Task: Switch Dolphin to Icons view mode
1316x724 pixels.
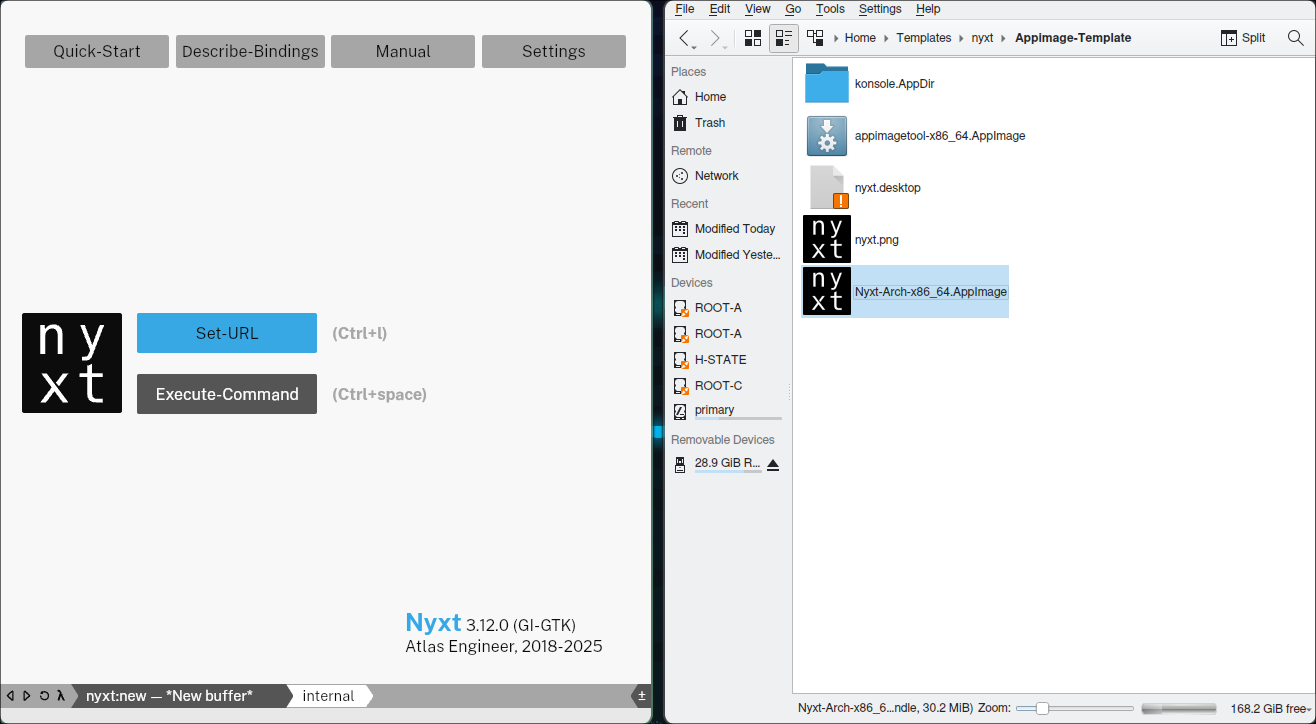Action: point(753,38)
